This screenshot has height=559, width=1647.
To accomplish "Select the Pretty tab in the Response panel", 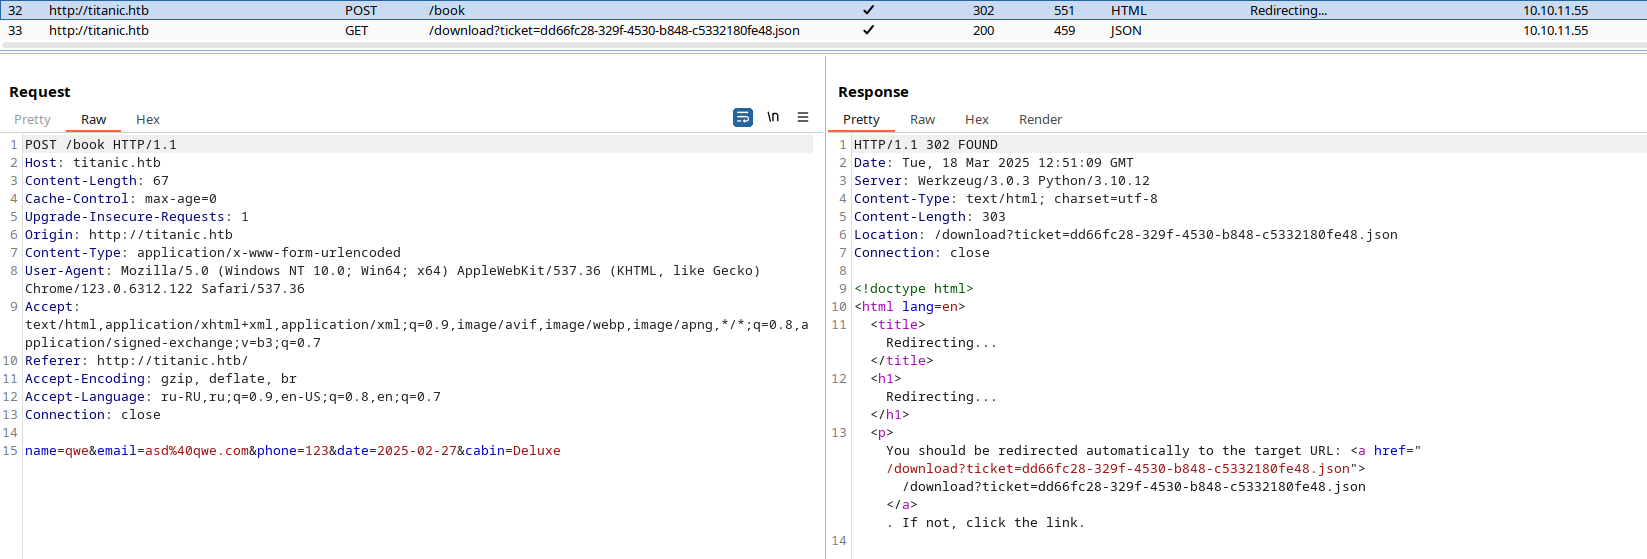I will [861, 119].
